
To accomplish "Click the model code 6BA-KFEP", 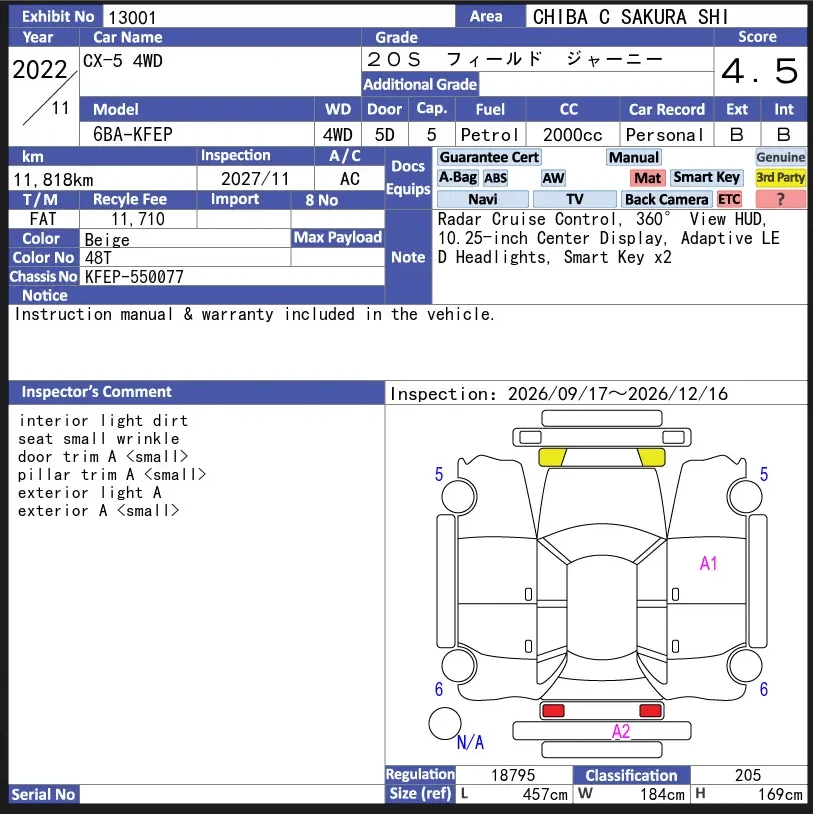I will pyautogui.click(x=133, y=134).
